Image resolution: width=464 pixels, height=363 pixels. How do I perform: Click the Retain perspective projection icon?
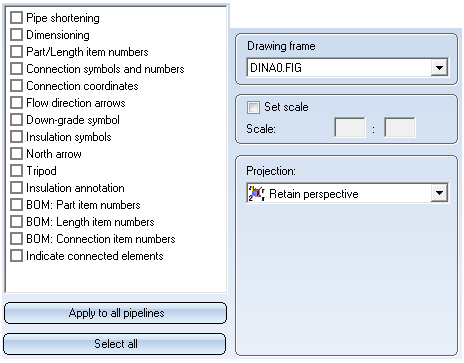(256, 194)
